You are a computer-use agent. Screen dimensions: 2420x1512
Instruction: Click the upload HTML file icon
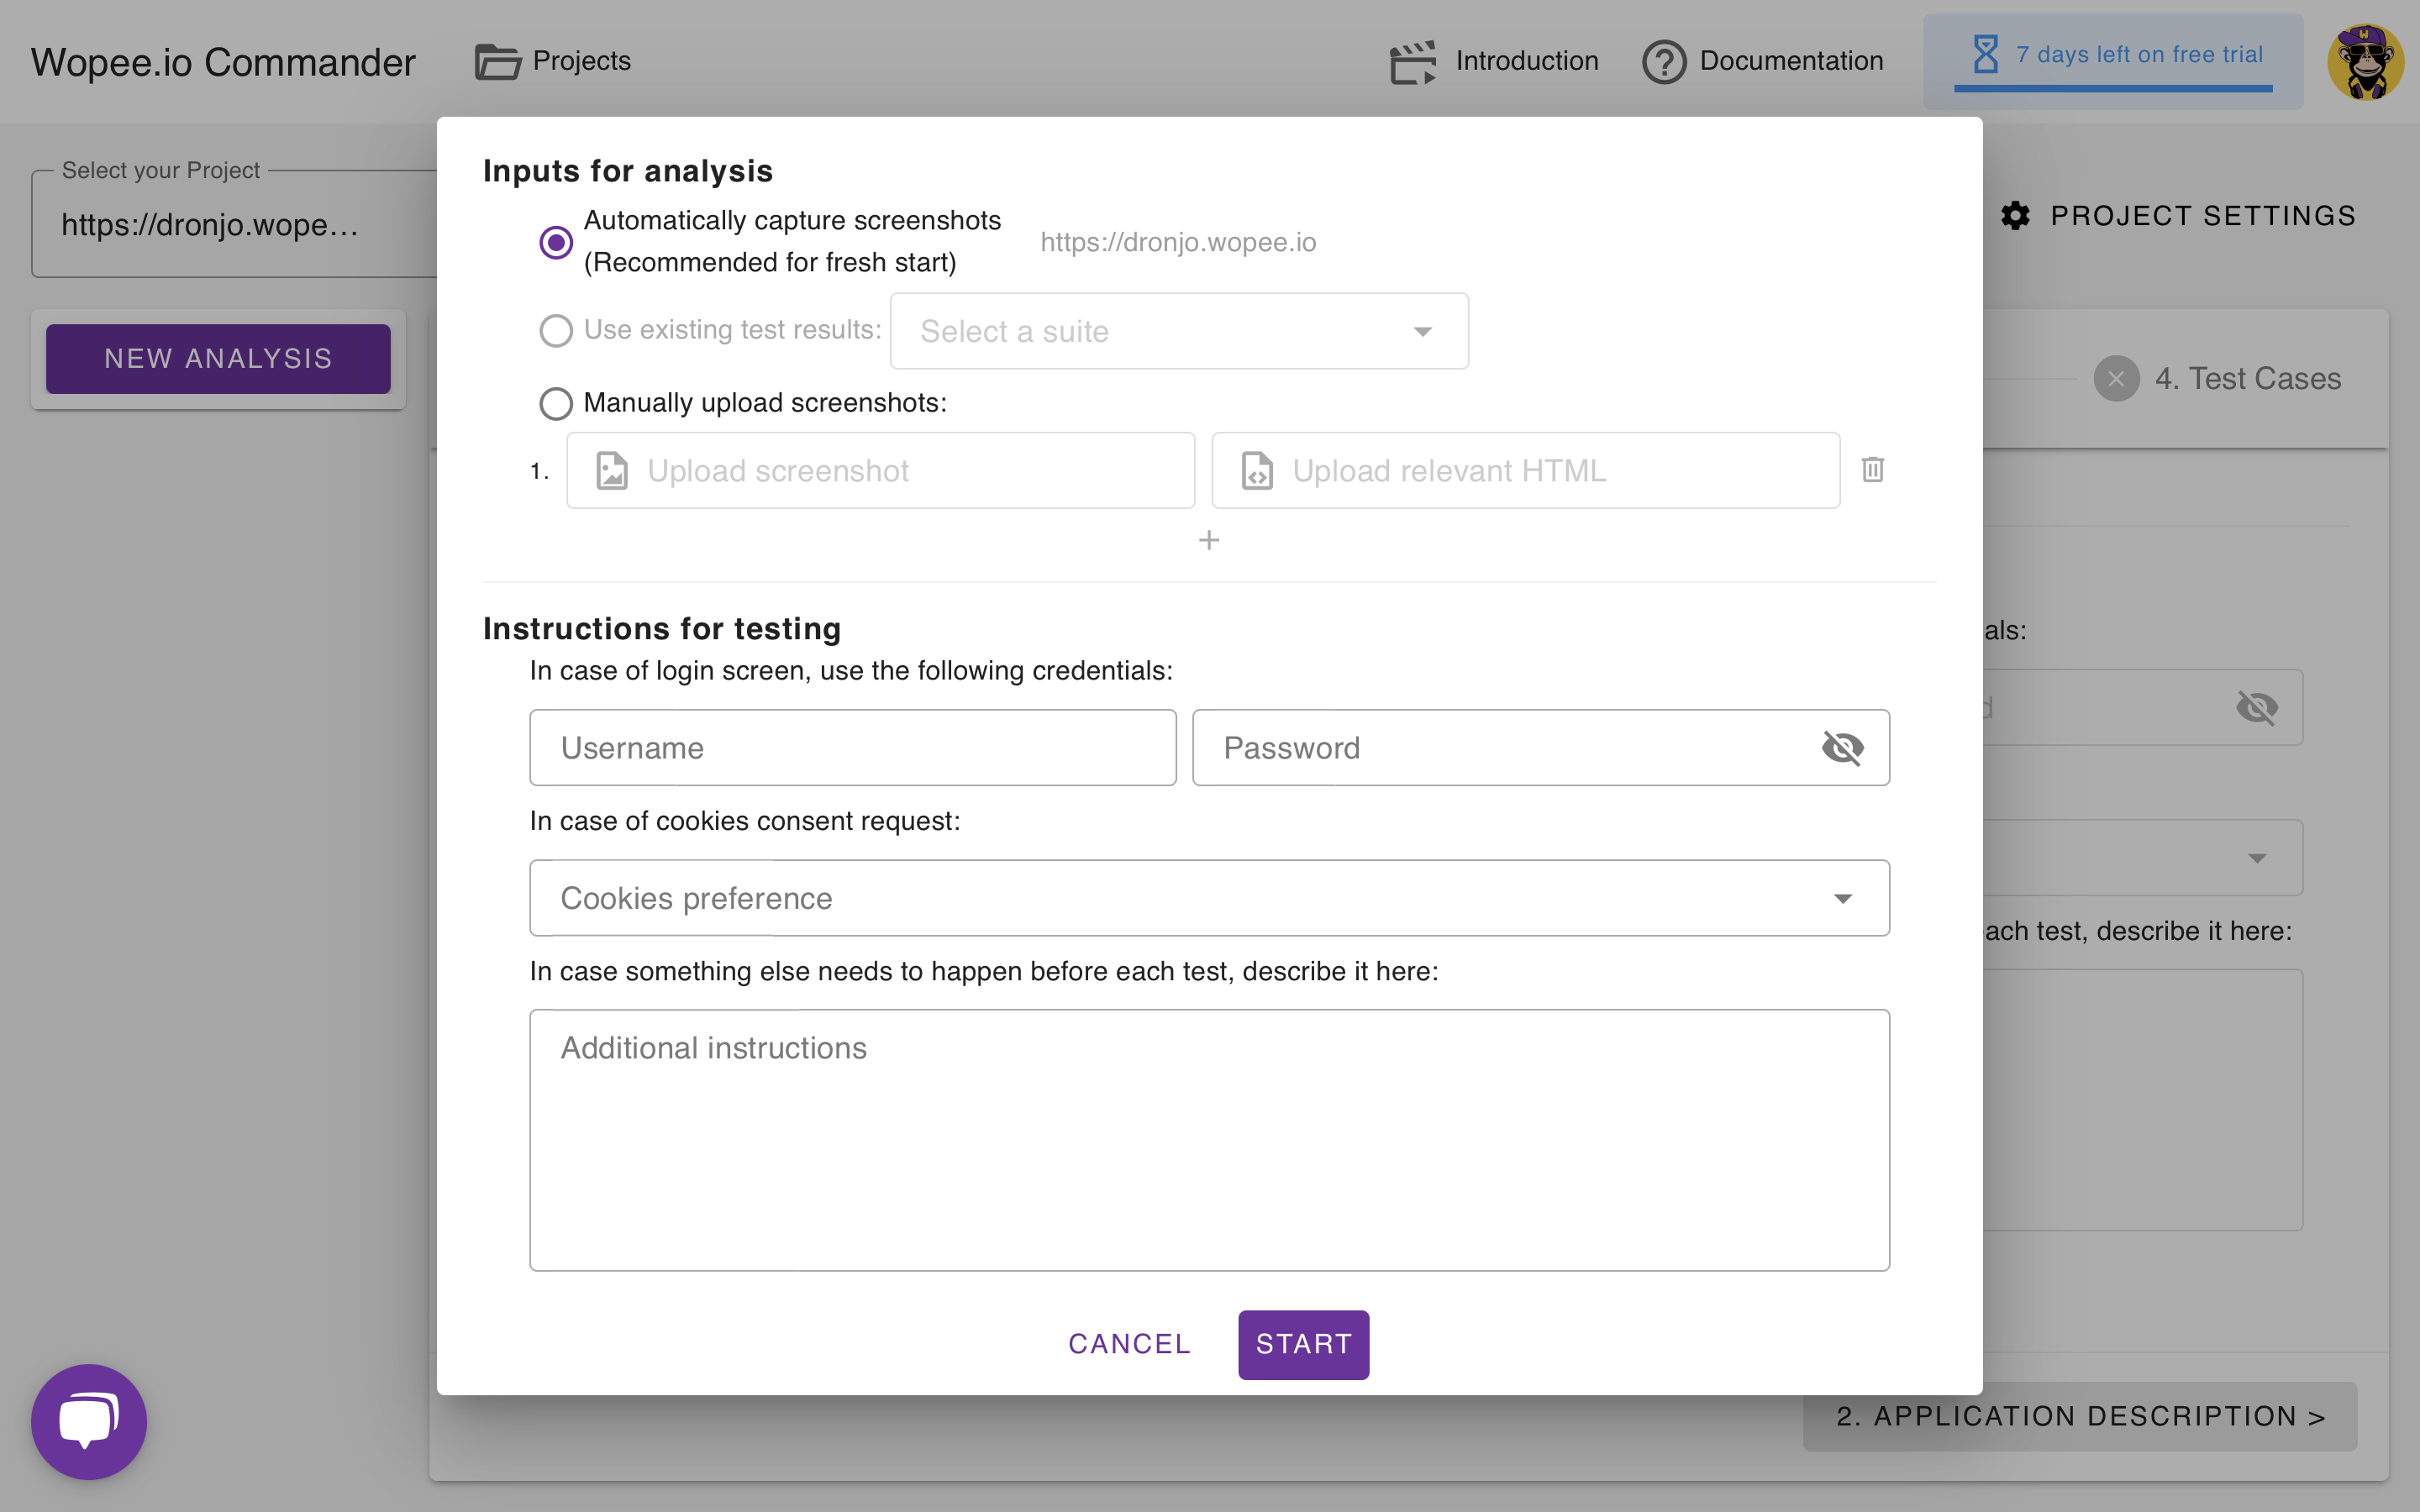tap(1257, 470)
